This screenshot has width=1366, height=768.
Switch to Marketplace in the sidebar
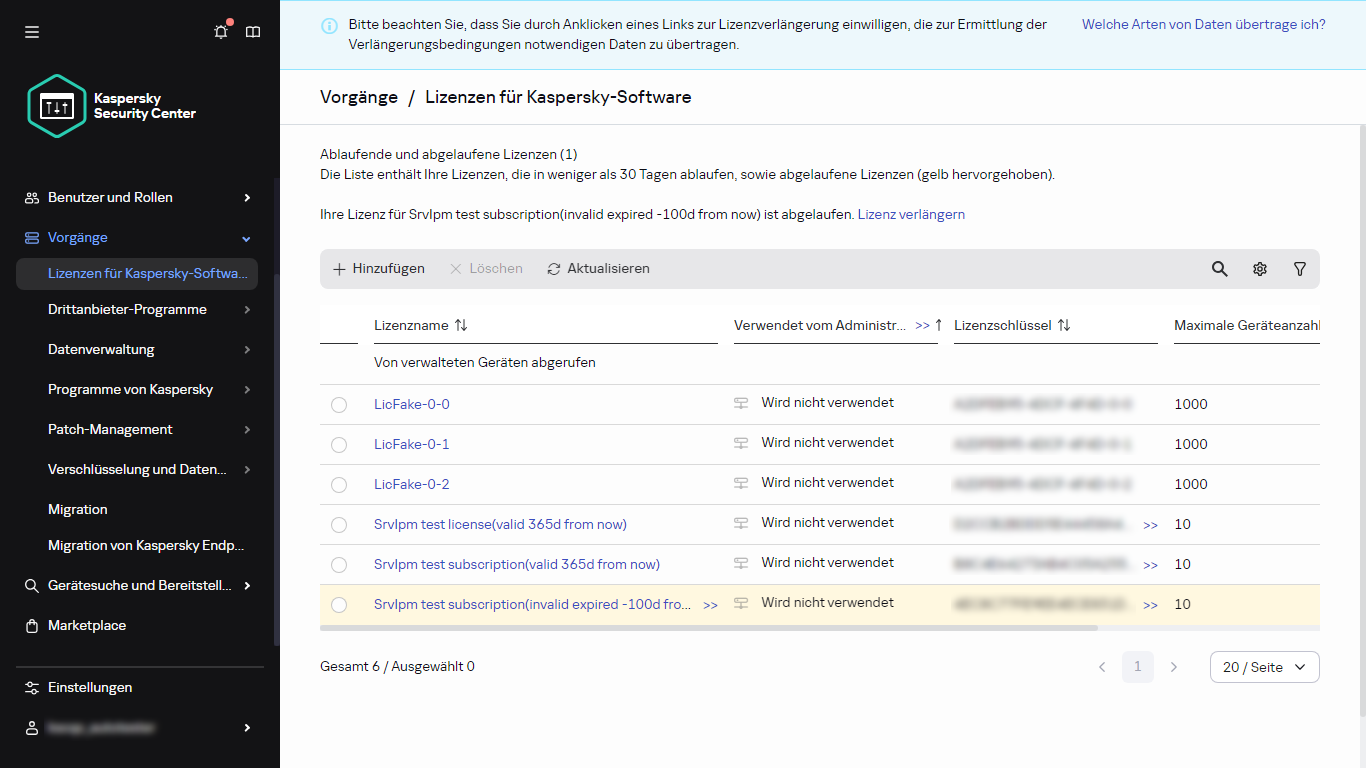[87, 625]
